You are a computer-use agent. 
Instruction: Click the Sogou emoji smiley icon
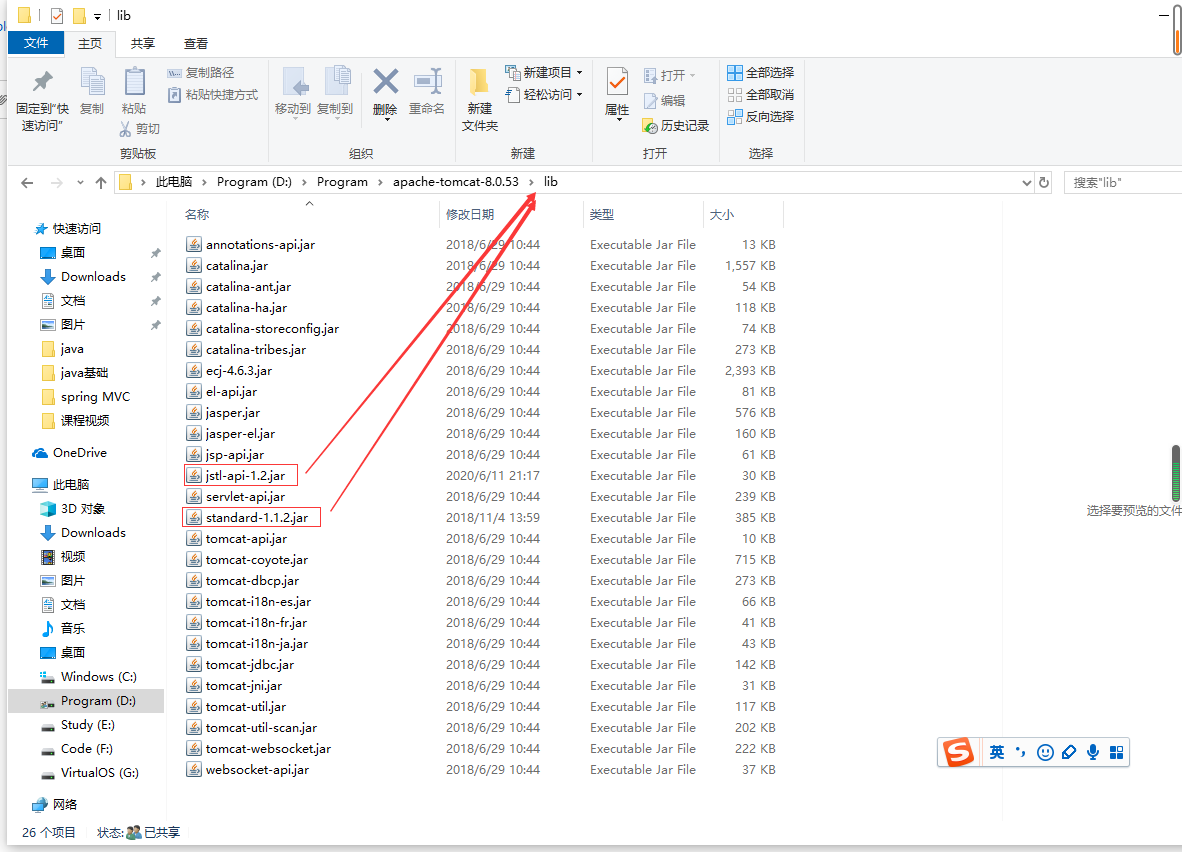click(1045, 752)
